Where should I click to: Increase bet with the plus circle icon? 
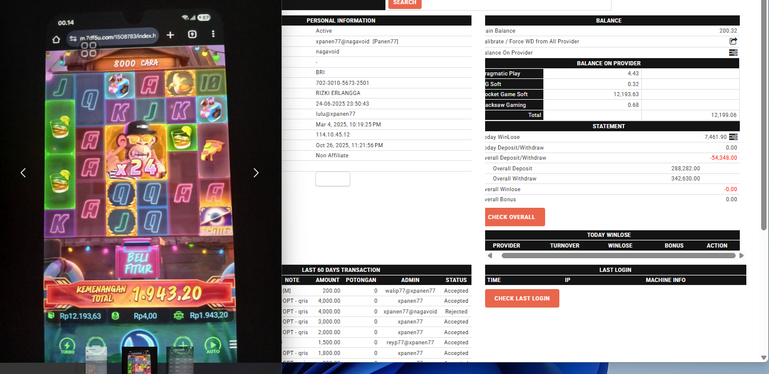[183, 345]
